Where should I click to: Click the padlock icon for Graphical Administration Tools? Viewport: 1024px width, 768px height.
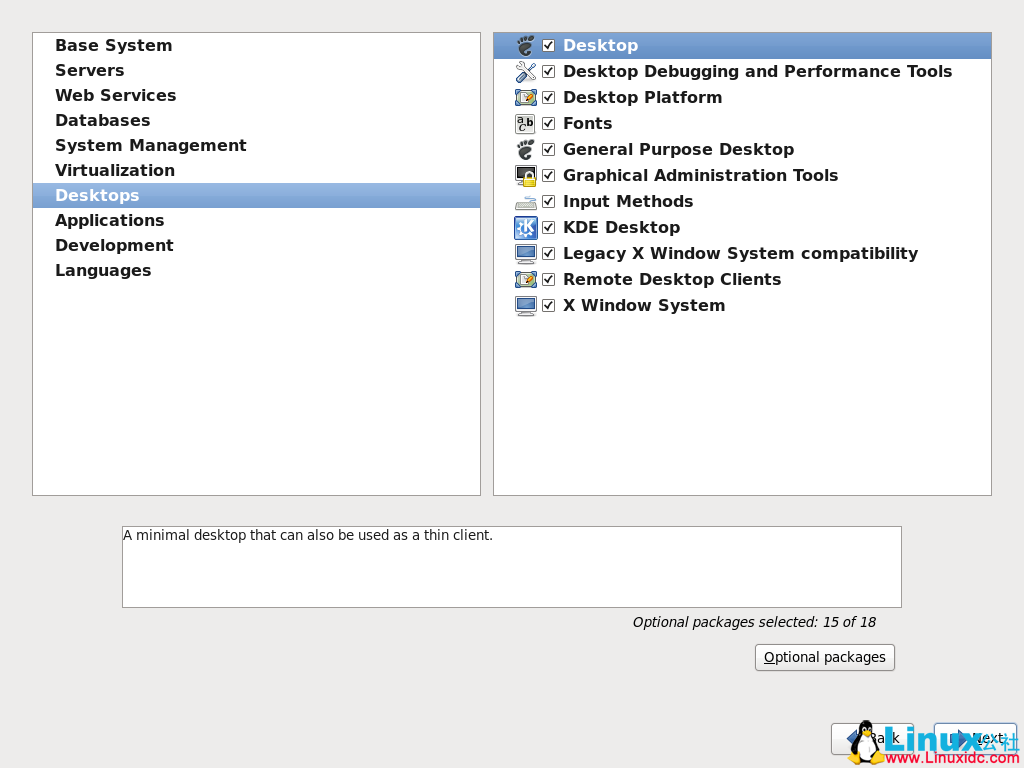pos(524,175)
